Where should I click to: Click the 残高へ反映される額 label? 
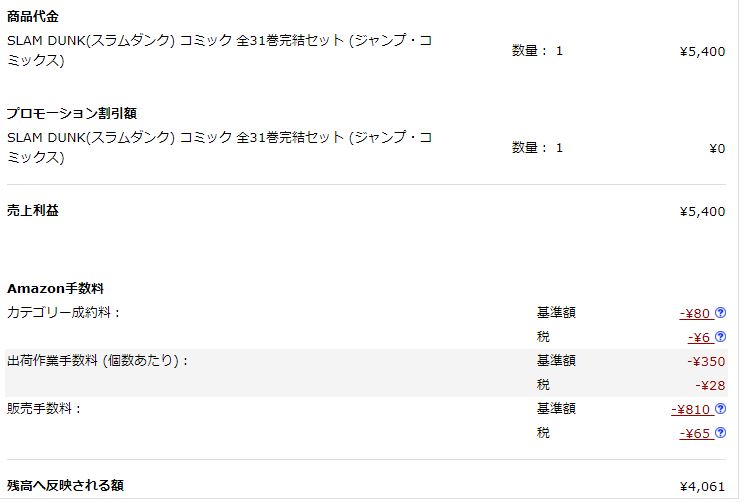point(65,486)
